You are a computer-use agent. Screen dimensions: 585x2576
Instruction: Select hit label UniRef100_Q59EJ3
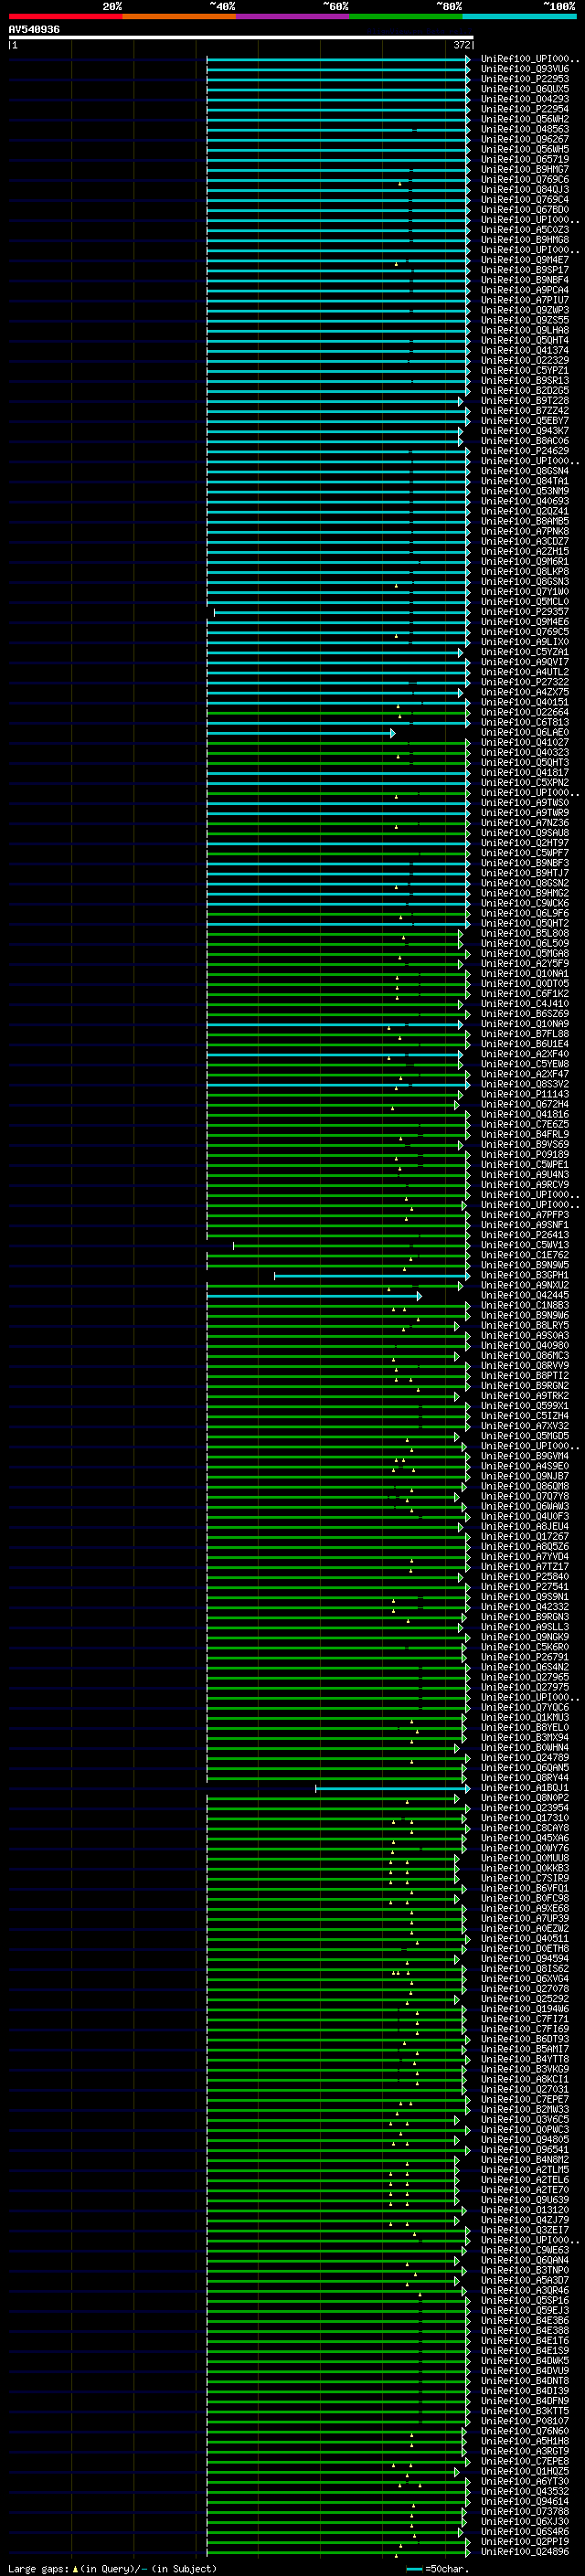point(525,2311)
